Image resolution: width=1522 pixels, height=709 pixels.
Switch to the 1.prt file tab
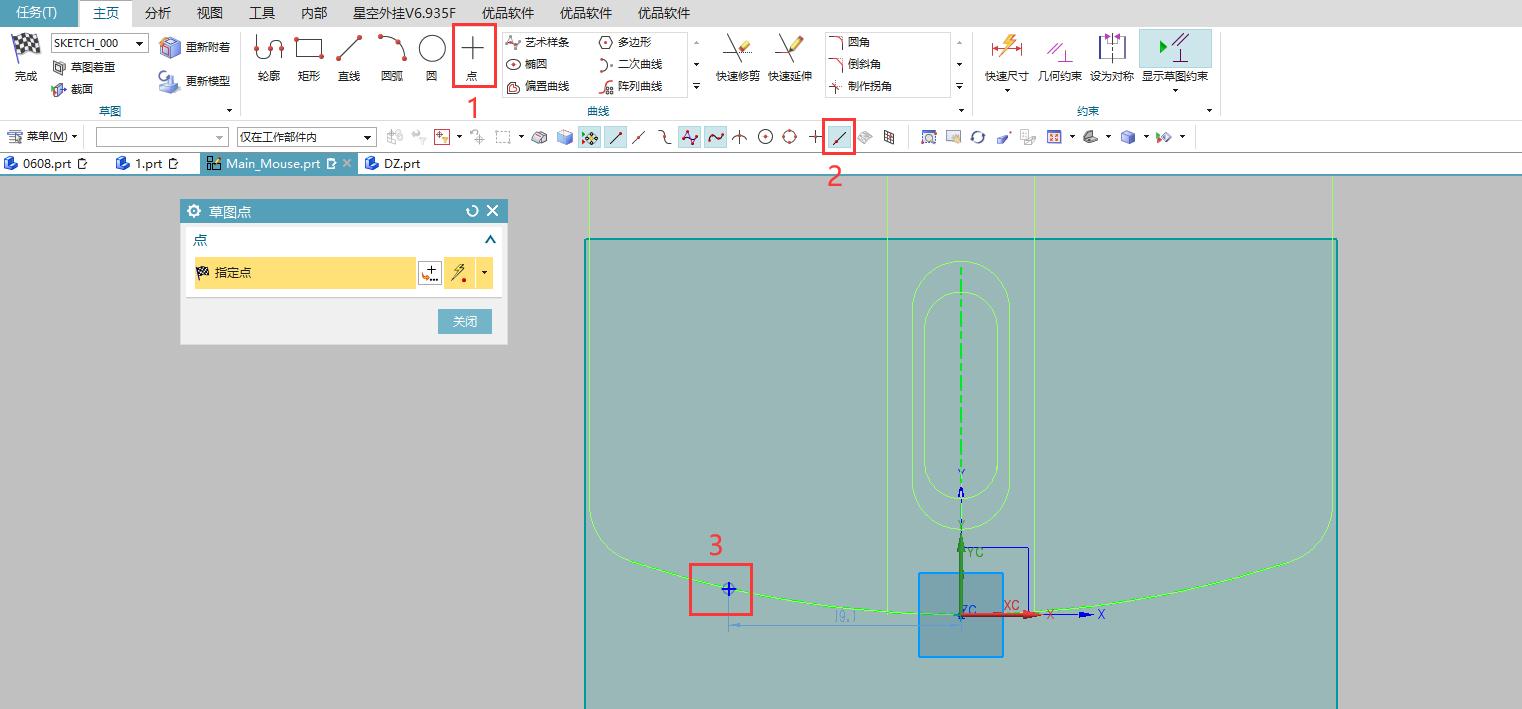[147, 163]
